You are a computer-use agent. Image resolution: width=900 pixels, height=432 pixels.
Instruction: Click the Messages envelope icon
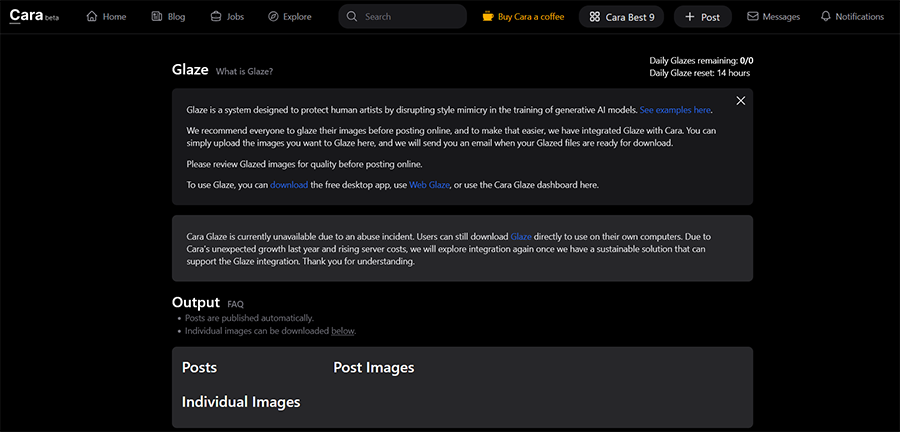[752, 17]
